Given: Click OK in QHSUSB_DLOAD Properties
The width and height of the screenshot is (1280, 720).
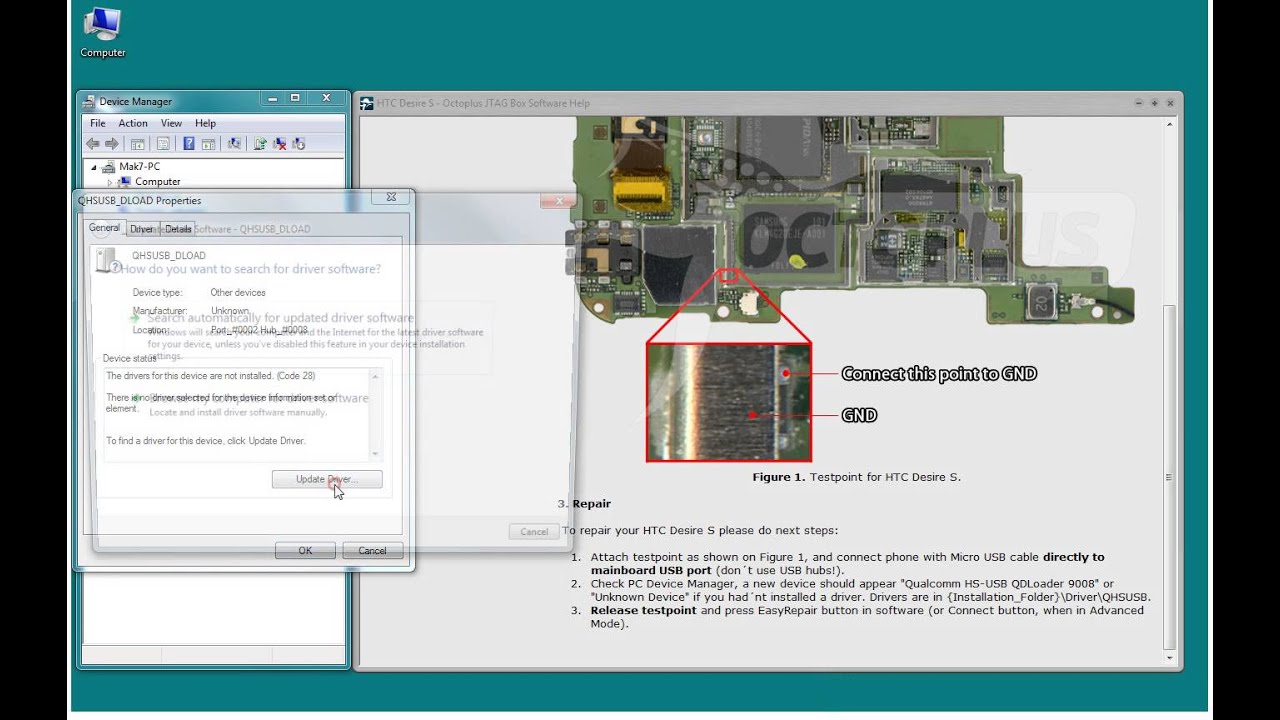Looking at the screenshot, I should coord(305,550).
